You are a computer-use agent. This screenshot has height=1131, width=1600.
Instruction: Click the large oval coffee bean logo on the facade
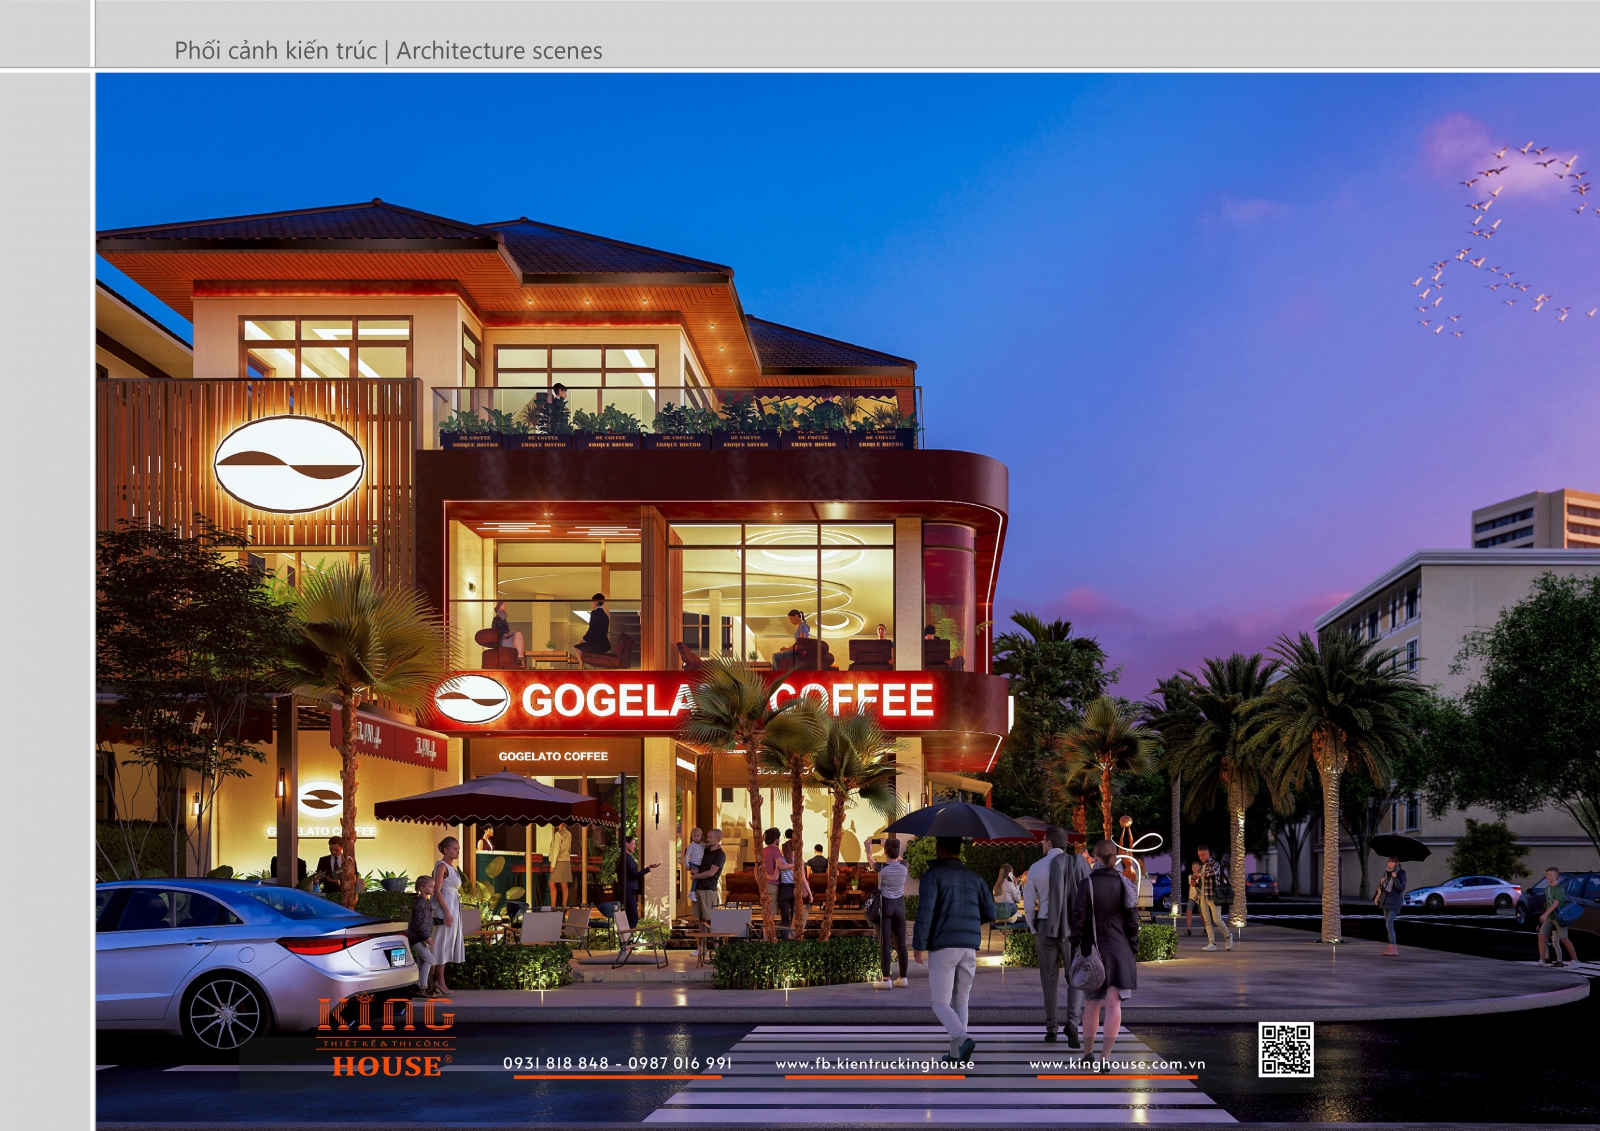click(x=289, y=464)
